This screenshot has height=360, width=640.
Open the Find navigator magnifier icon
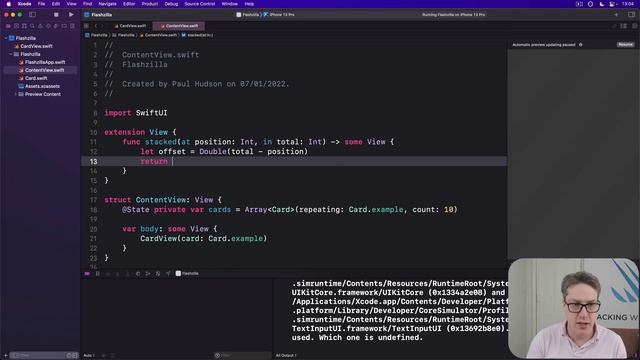pyautogui.click(x=32, y=26)
